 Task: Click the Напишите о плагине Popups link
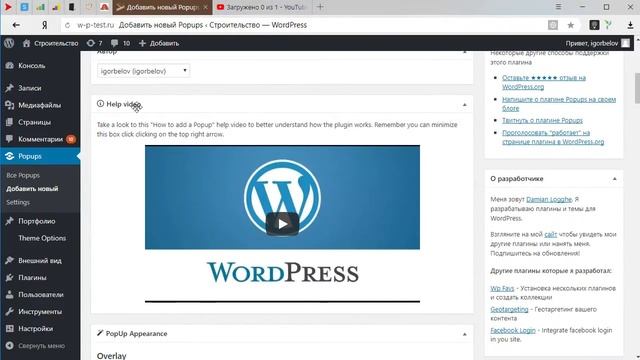coord(559,104)
